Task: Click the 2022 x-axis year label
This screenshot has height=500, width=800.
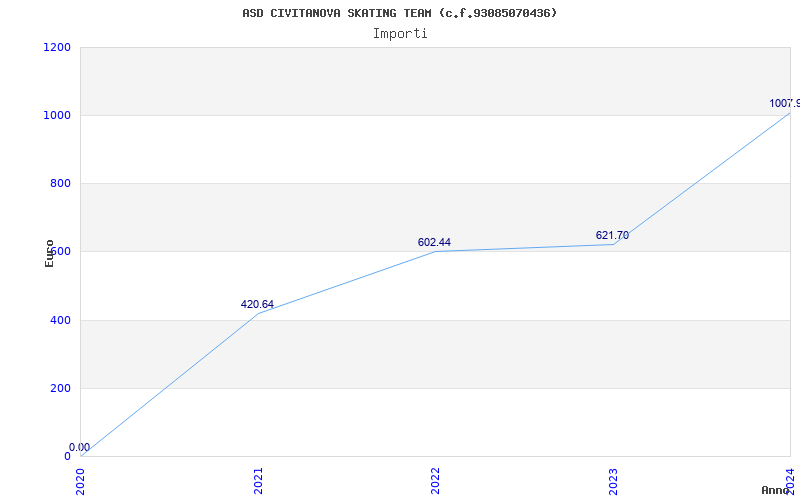Action: pyautogui.click(x=436, y=479)
